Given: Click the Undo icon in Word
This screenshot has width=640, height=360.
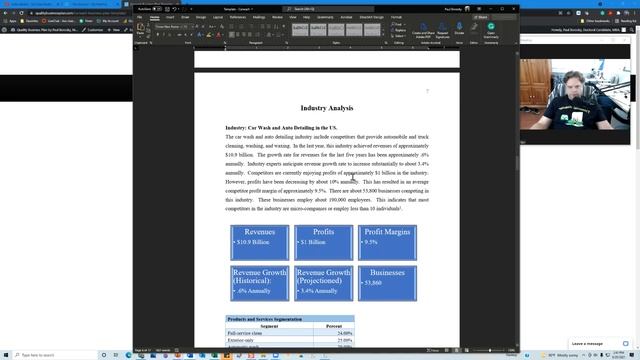Looking at the screenshot, I should click(174, 9).
